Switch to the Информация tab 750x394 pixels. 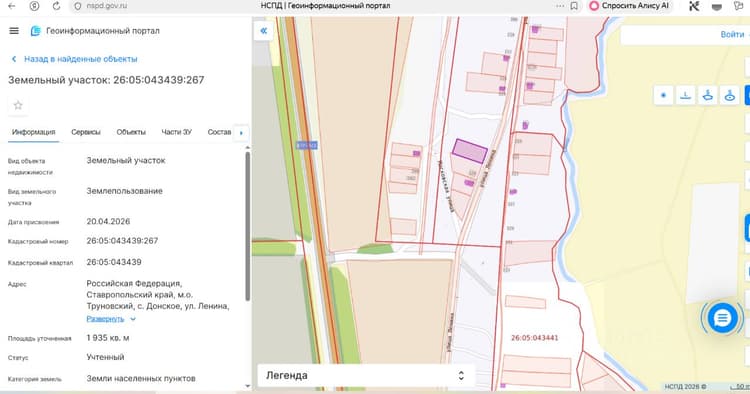33,132
